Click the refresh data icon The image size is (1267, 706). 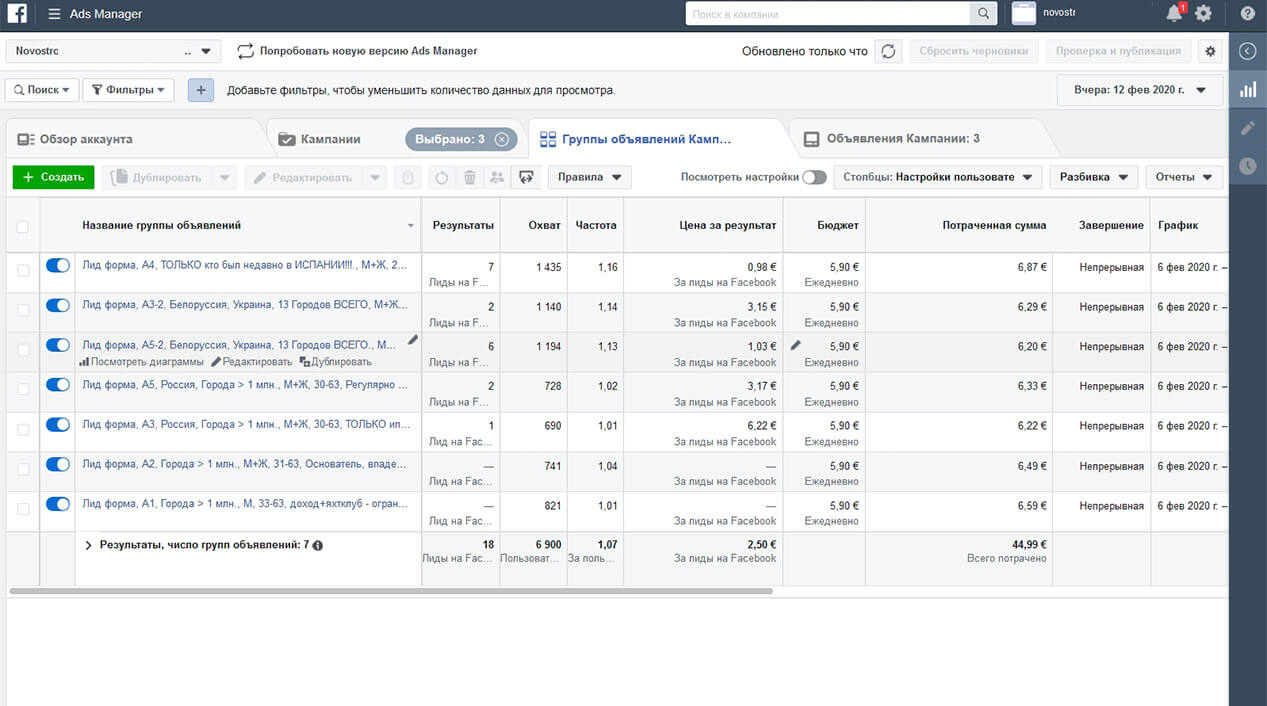click(x=888, y=51)
